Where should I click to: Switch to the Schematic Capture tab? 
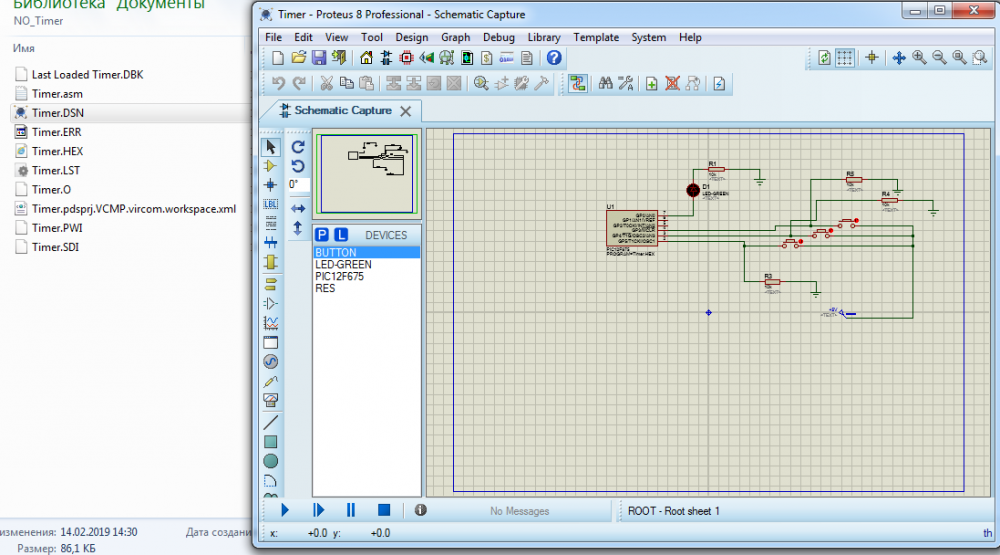click(343, 110)
